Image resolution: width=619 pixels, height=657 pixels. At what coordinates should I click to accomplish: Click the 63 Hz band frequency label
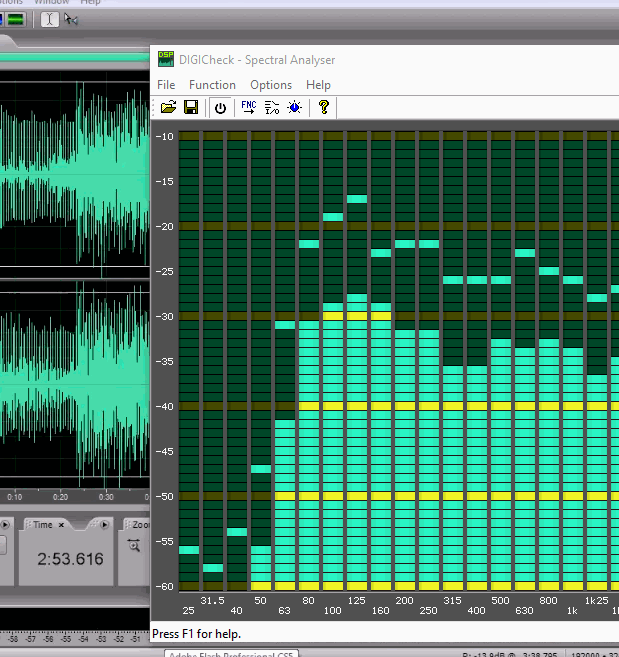click(284, 610)
